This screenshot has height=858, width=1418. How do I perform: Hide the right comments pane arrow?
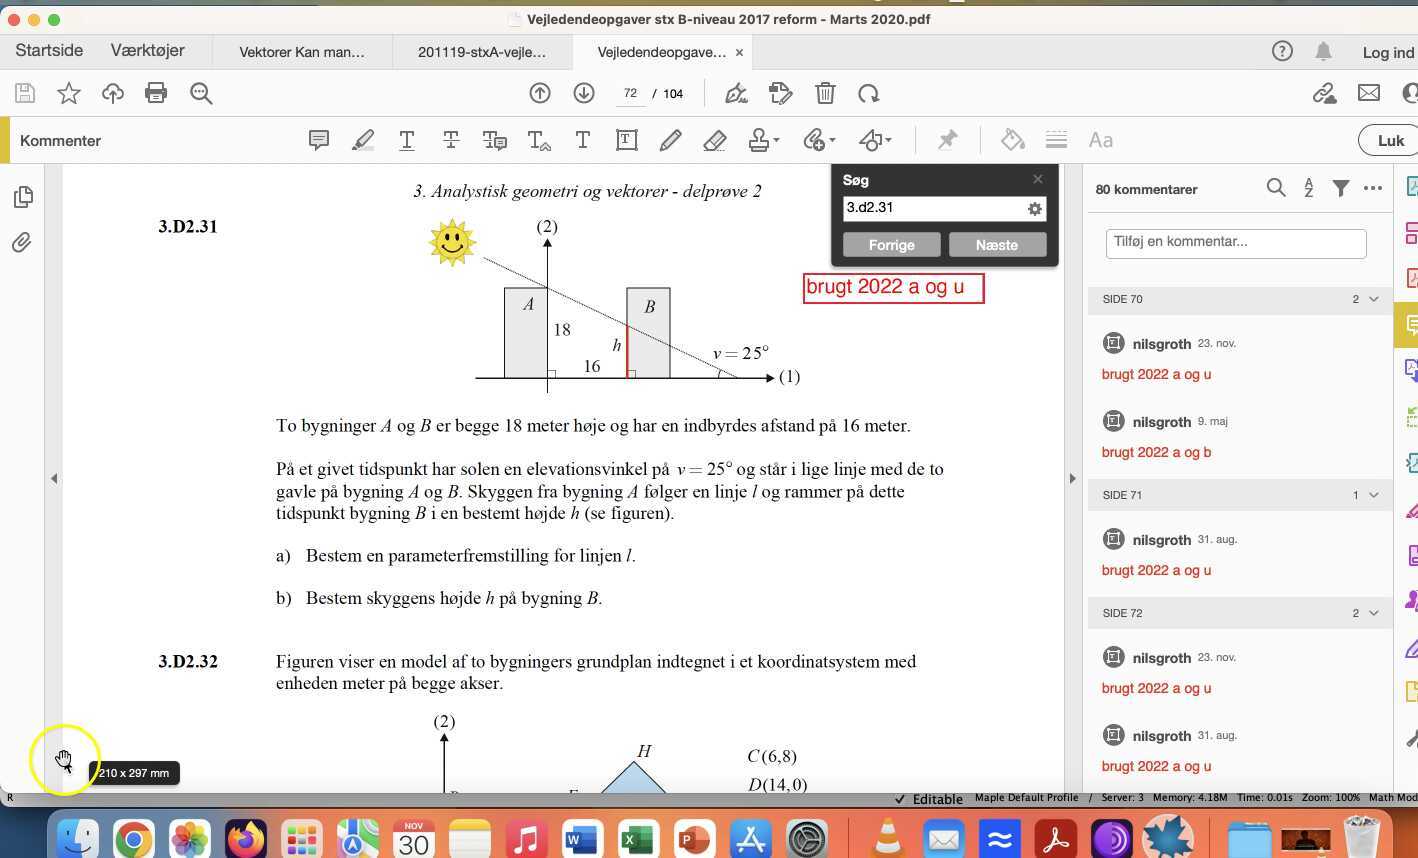1072,479
